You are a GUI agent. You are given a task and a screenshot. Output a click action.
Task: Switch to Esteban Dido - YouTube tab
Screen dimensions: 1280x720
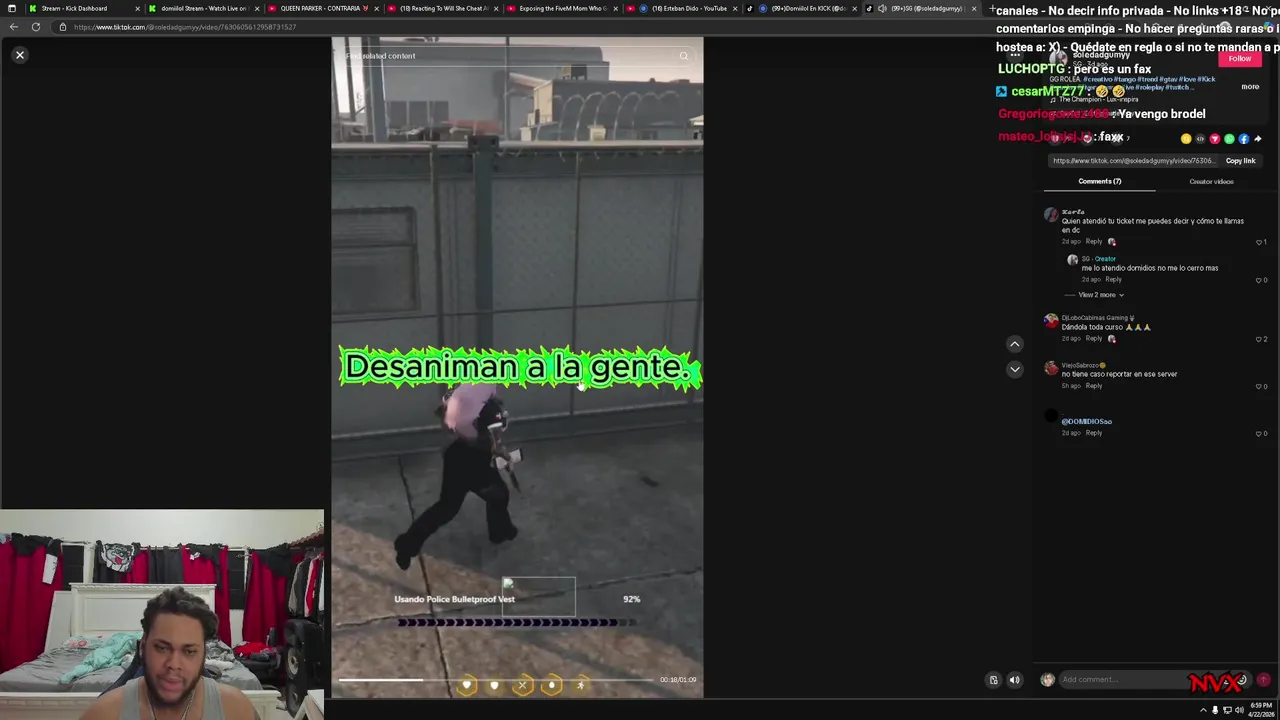point(682,8)
